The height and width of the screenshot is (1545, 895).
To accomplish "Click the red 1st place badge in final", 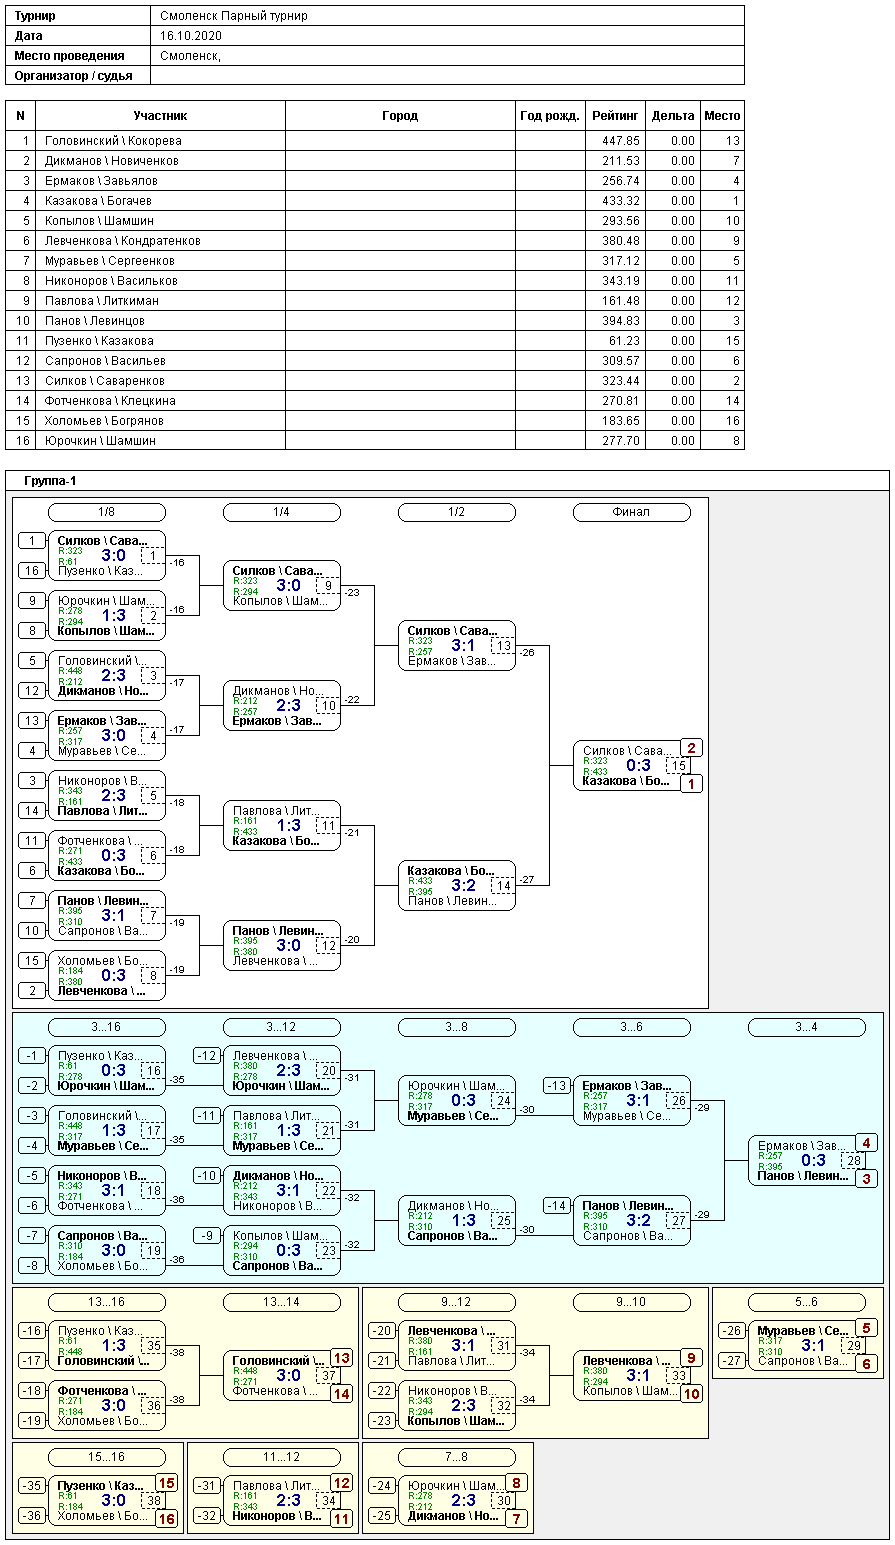I will (x=691, y=784).
